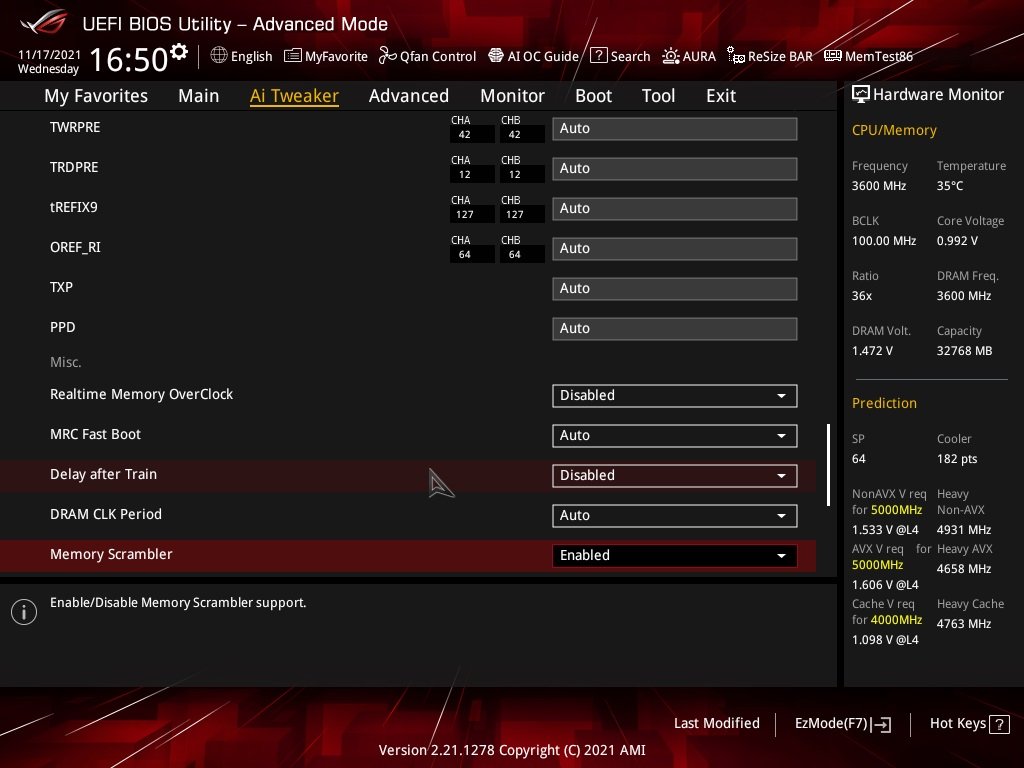Select Ai Tweaker tab
The image size is (1024, 768).
tap(294, 96)
